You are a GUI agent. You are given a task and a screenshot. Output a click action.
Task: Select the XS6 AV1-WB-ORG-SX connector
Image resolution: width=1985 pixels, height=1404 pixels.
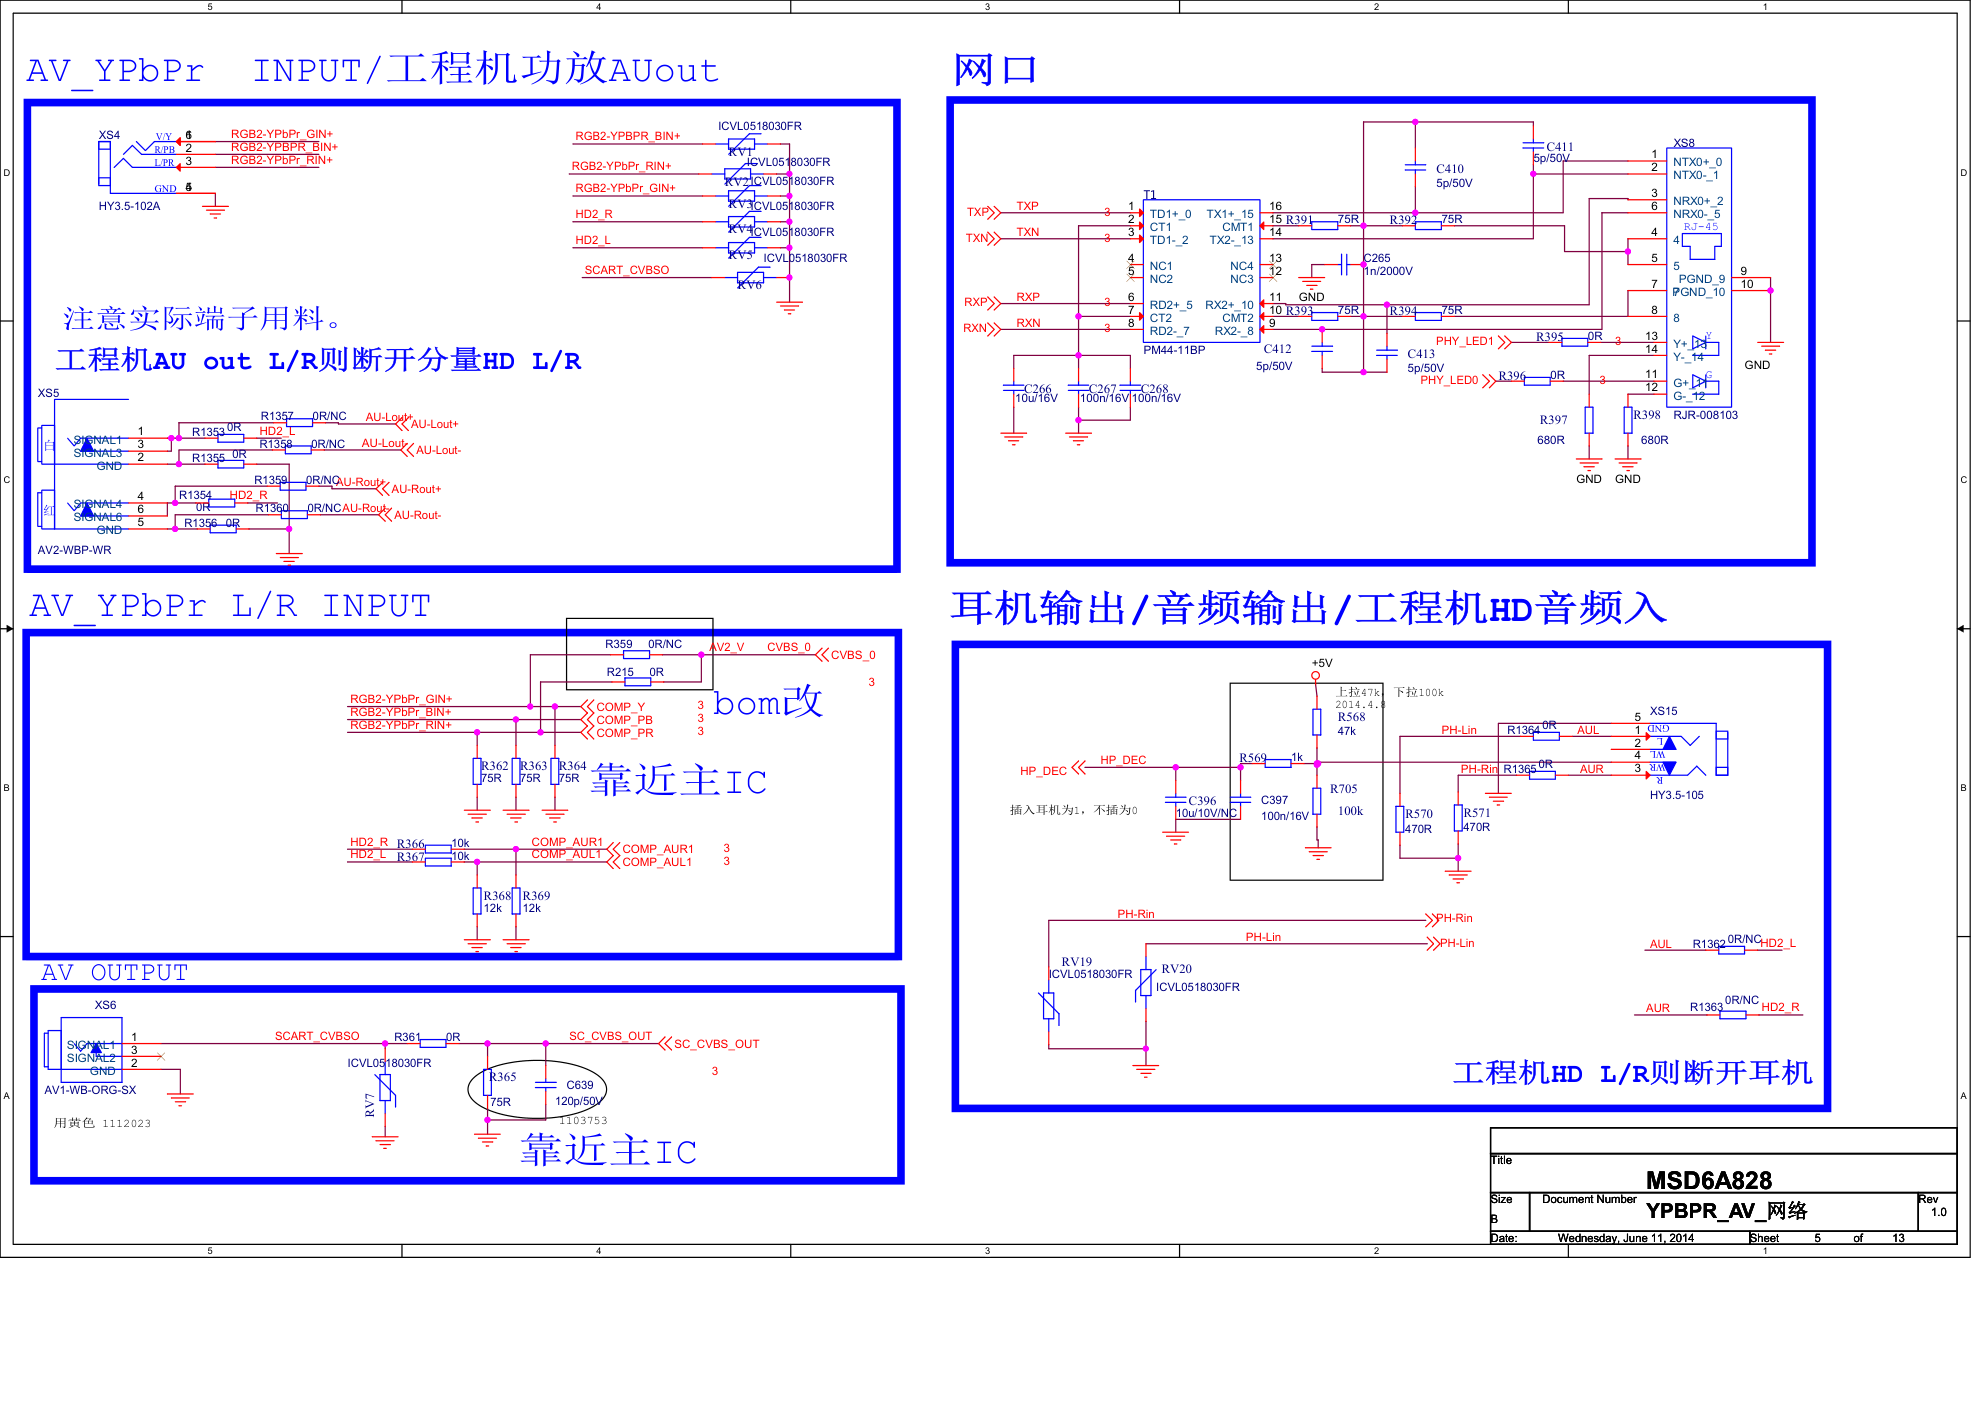[84, 1048]
